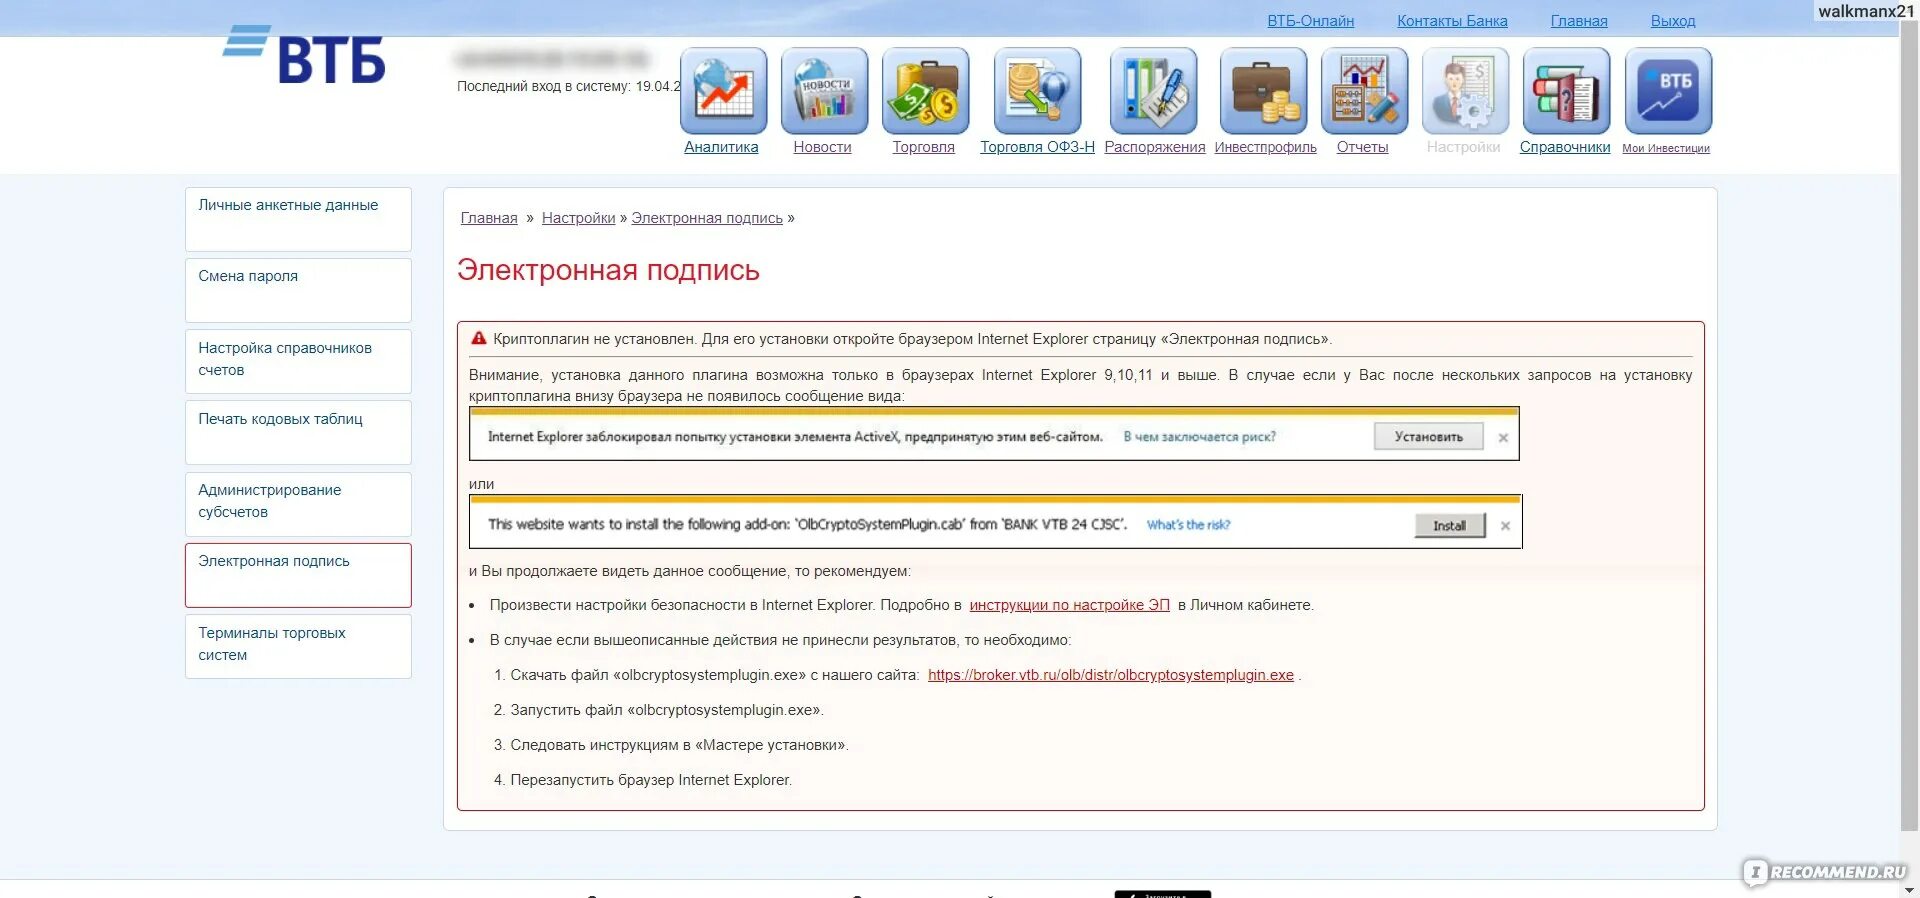Image resolution: width=1920 pixels, height=898 pixels.
Task: Open Администрирование субсчетов sidebar item
Action: click(x=298, y=504)
